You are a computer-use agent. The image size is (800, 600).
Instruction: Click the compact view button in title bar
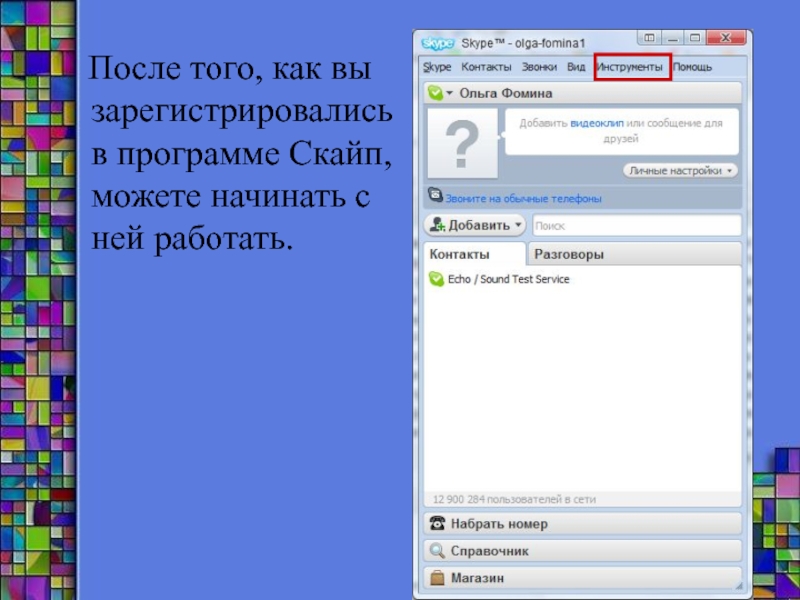[649, 38]
